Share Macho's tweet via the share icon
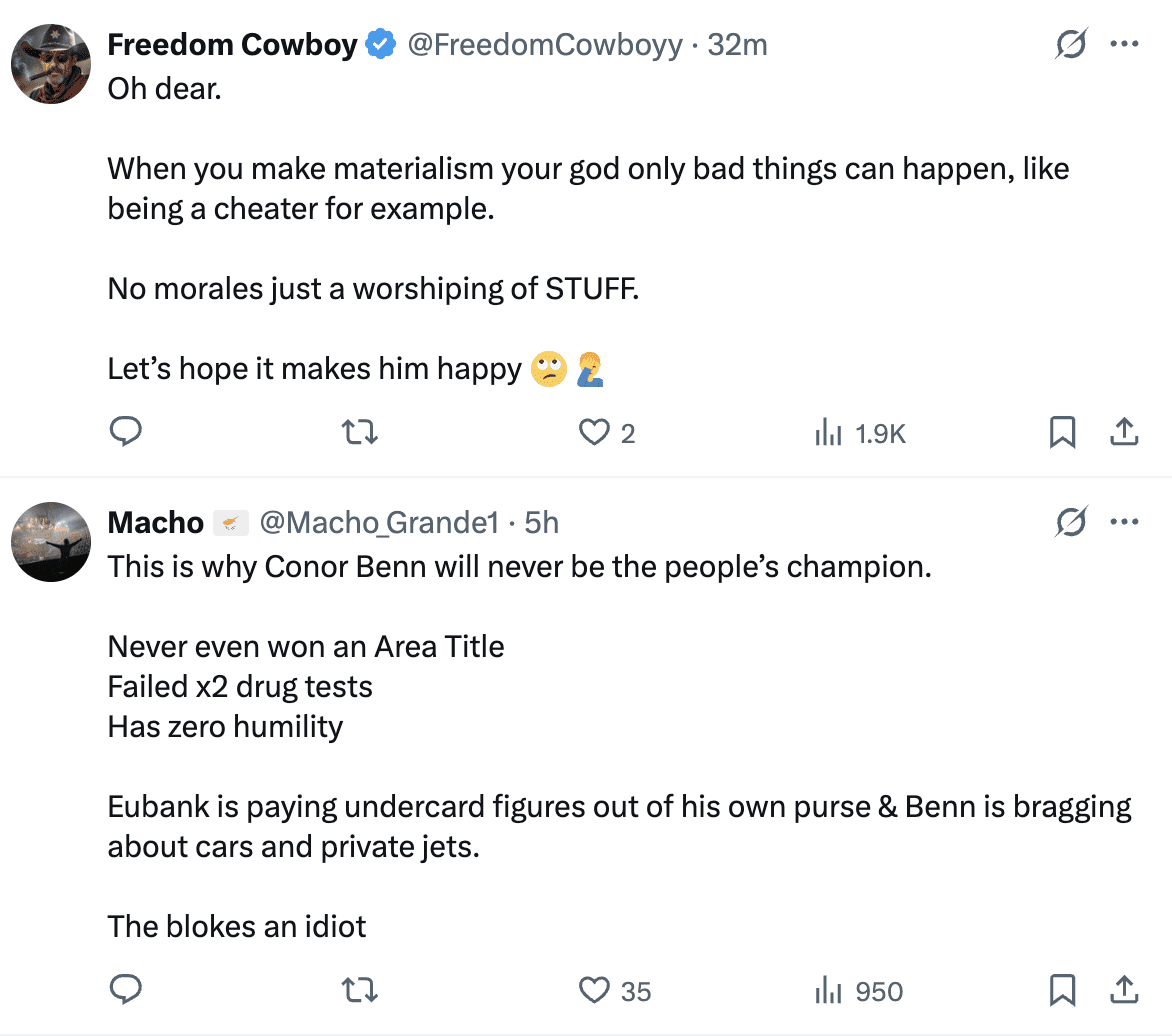 coord(1123,990)
